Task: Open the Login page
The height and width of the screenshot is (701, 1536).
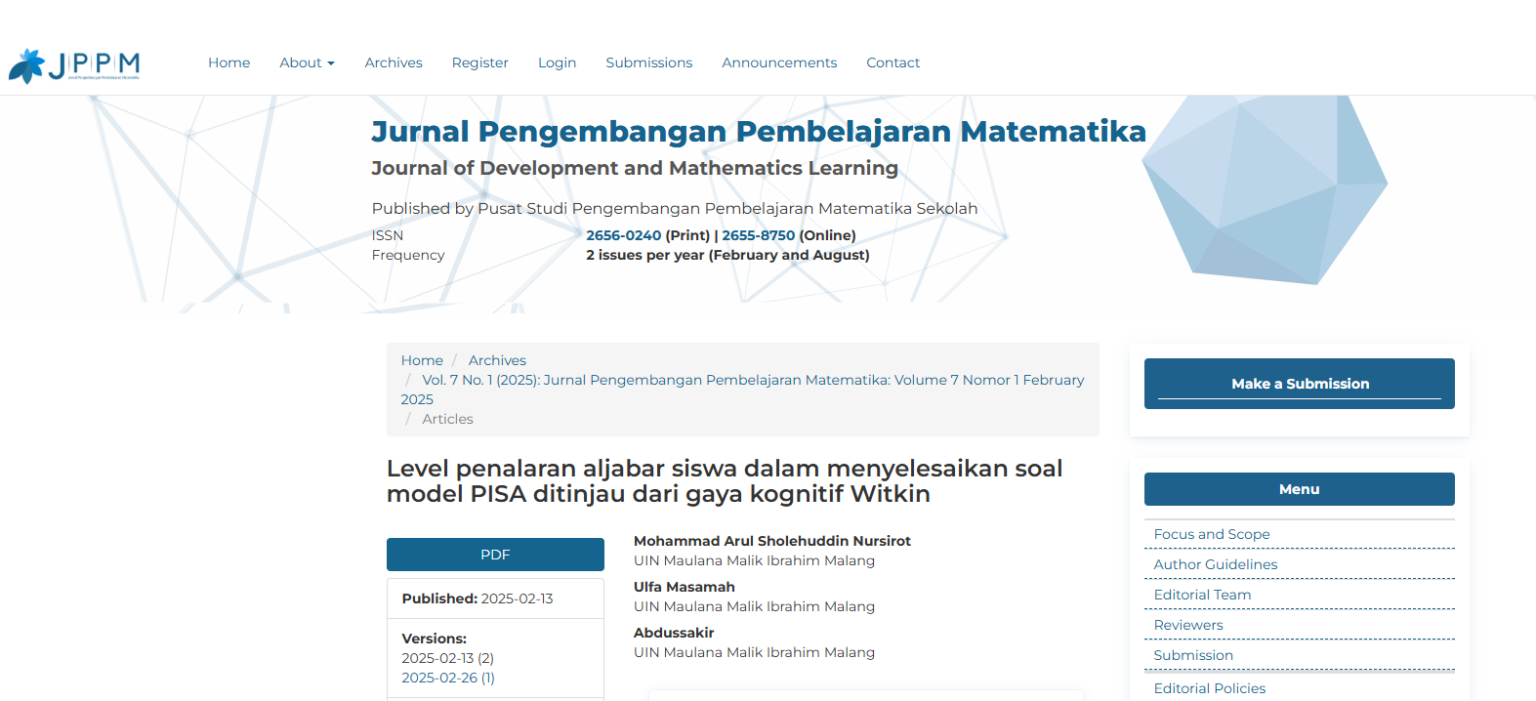Action: point(557,62)
